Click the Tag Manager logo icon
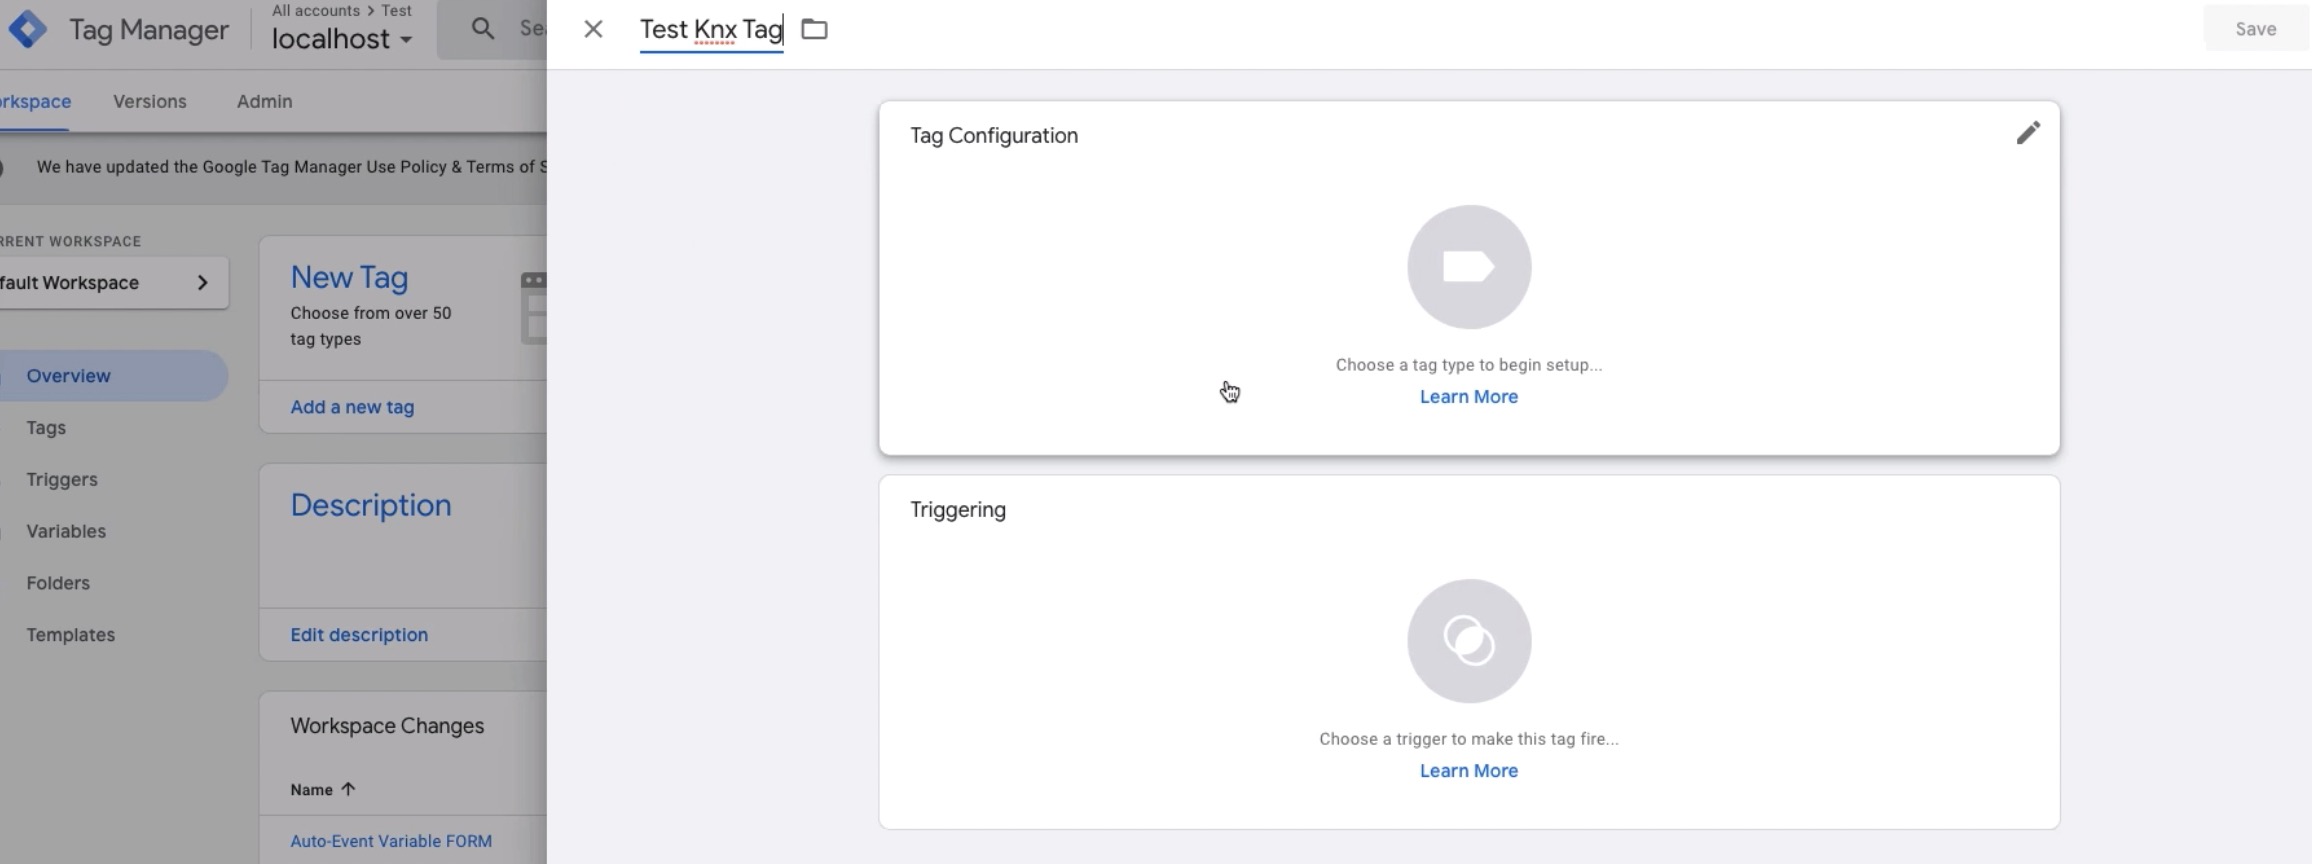The height and width of the screenshot is (864, 2312). (28, 30)
